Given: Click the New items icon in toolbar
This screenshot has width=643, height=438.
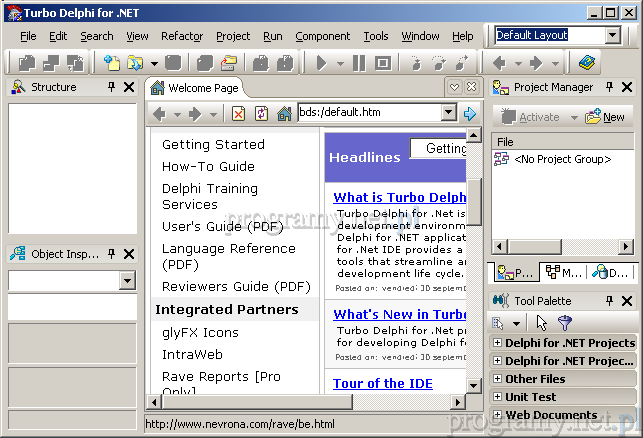Looking at the screenshot, I should 111,63.
